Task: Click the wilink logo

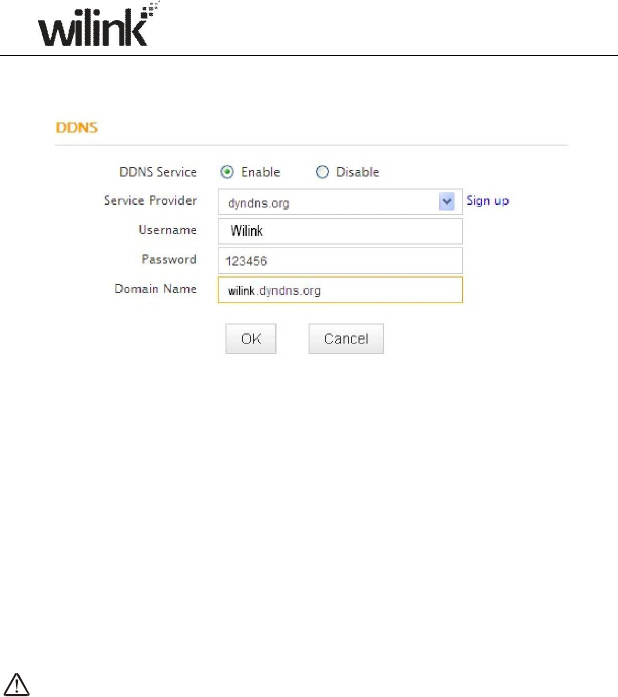Action: [98, 24]
